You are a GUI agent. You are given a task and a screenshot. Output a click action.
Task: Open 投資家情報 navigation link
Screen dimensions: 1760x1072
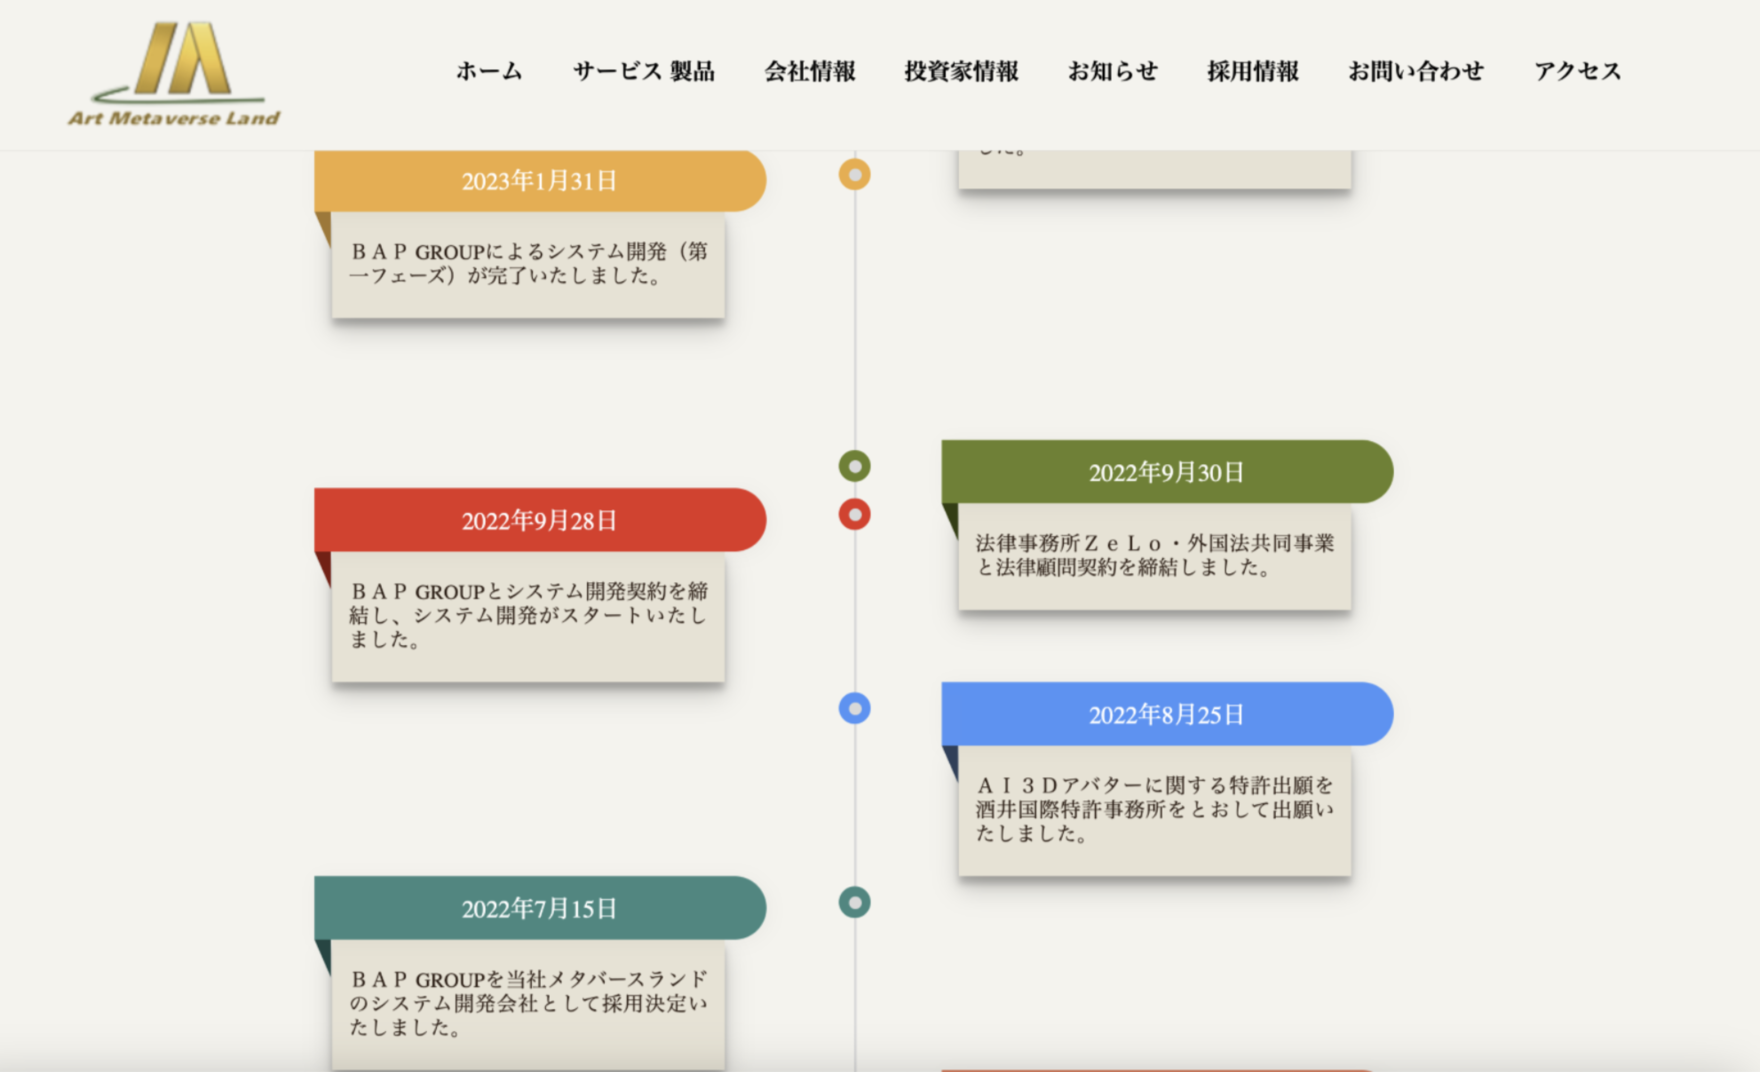click(962, 71)
